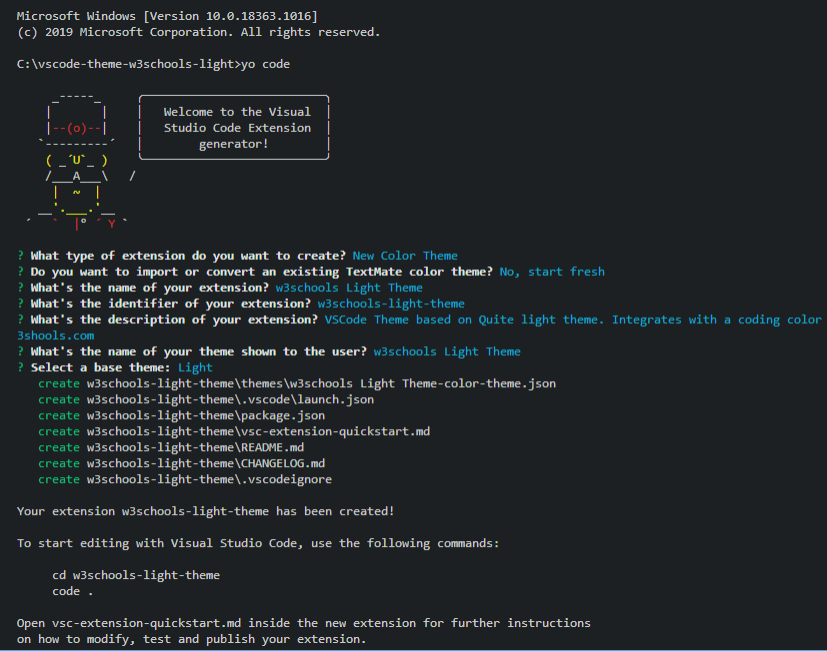
Task: Click the README.md create line
Action: tap(171, 447)
